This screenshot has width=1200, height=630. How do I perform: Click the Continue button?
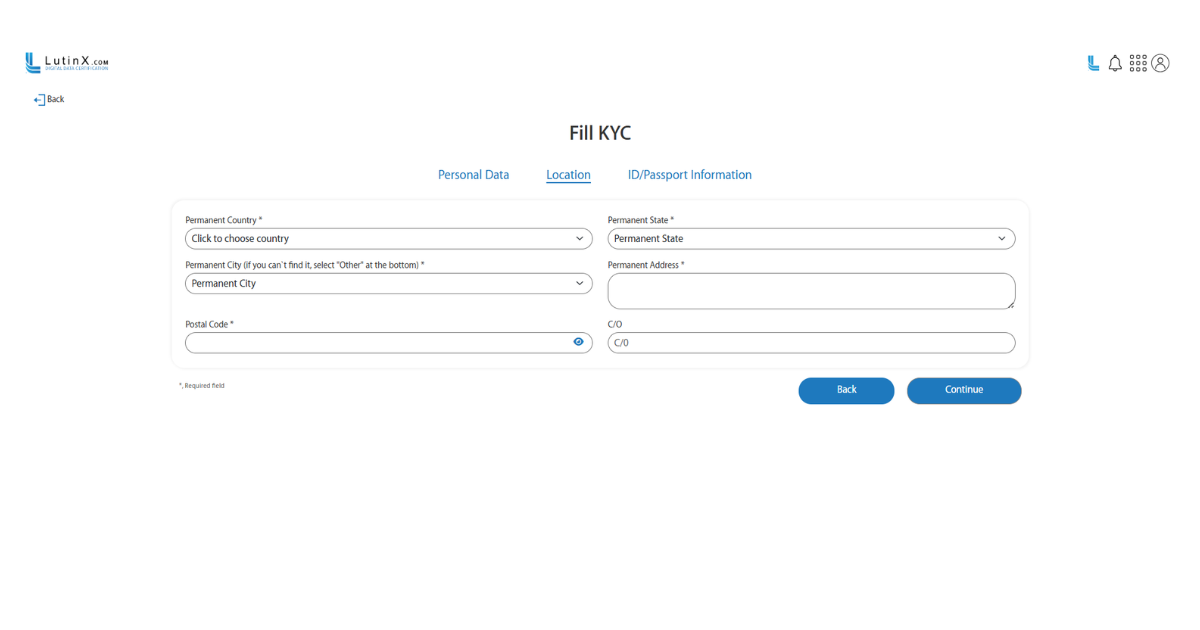(x=963, y=390)
